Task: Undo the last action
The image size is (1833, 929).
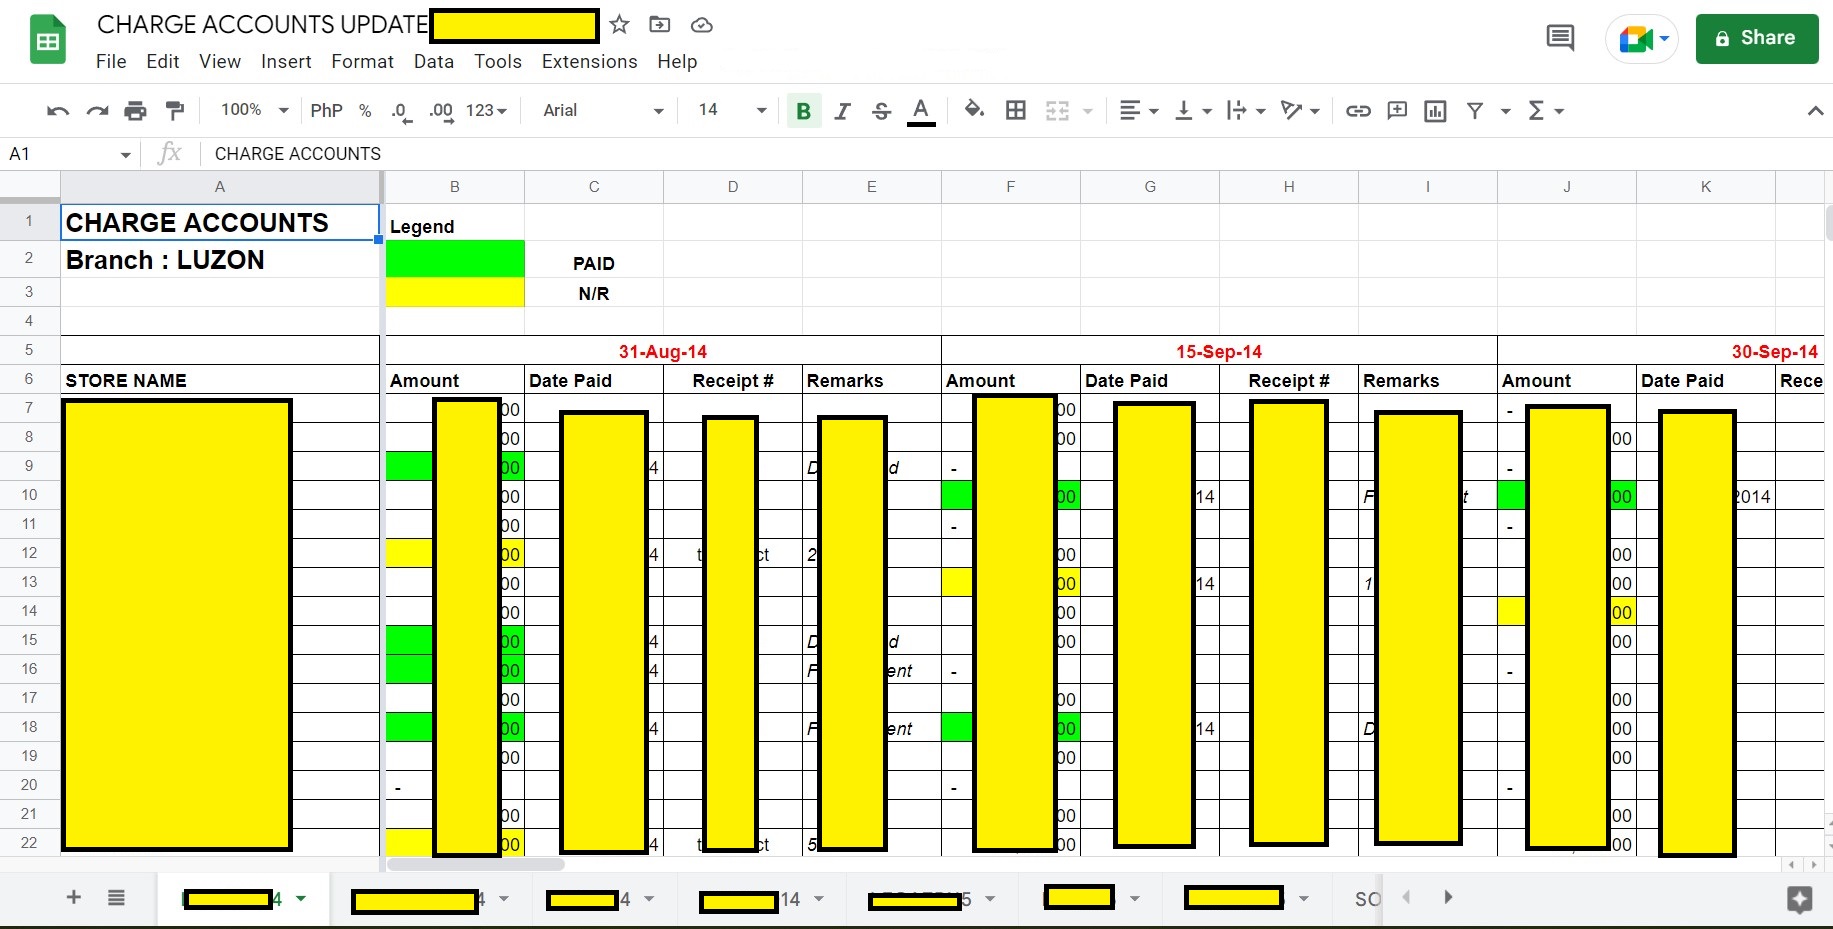Action: (58, 111)
